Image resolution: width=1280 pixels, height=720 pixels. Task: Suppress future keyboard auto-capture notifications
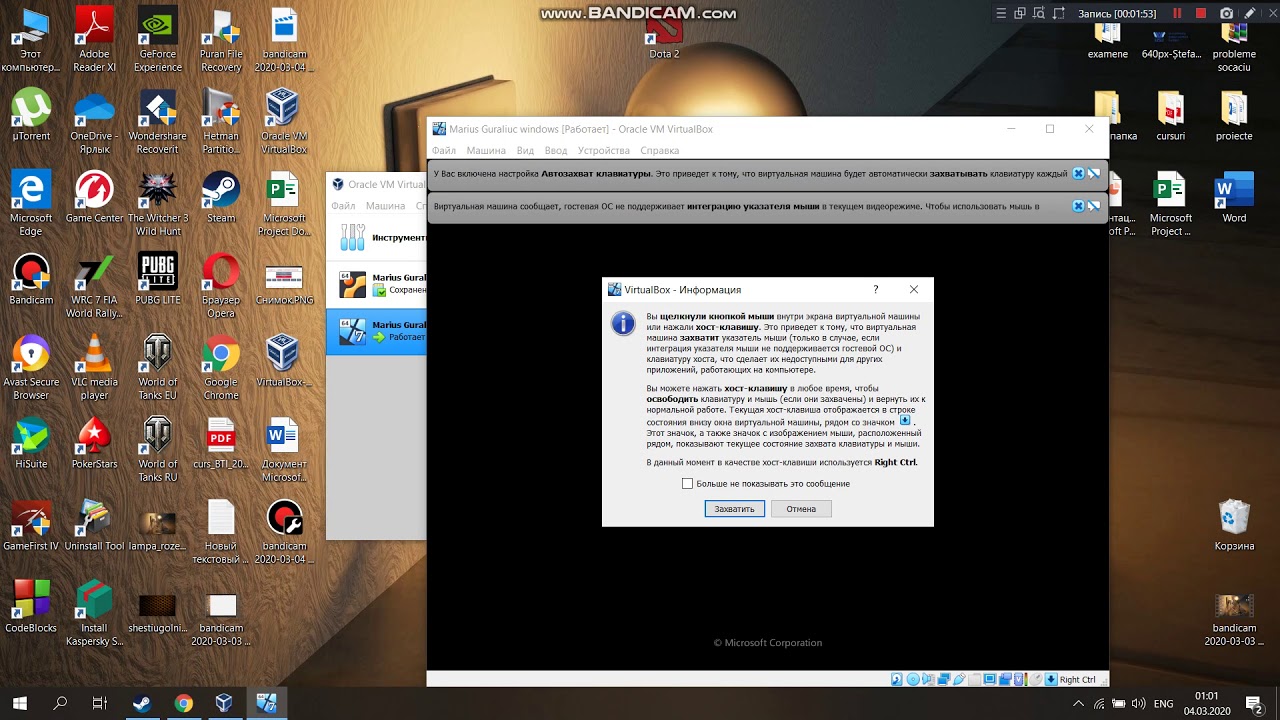pyautogui.click(x=1094, y=174)
